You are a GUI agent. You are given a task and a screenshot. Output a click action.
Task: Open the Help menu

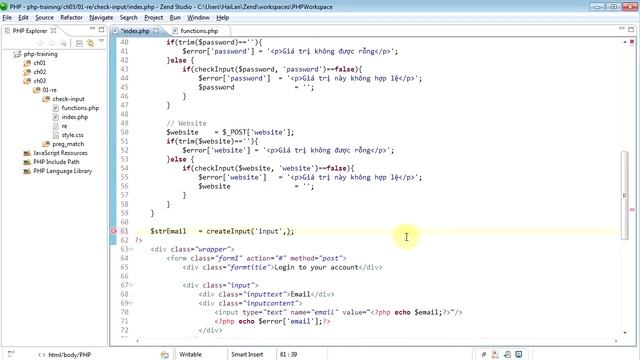[222, 18]
